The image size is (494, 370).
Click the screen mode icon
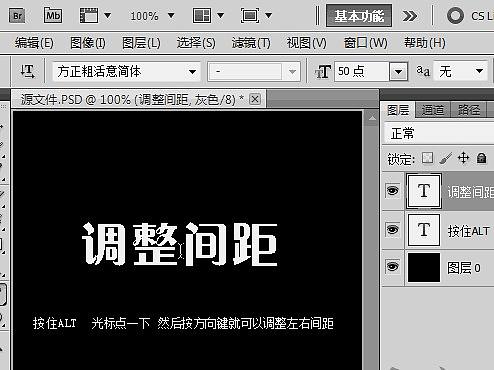(250, 15)
